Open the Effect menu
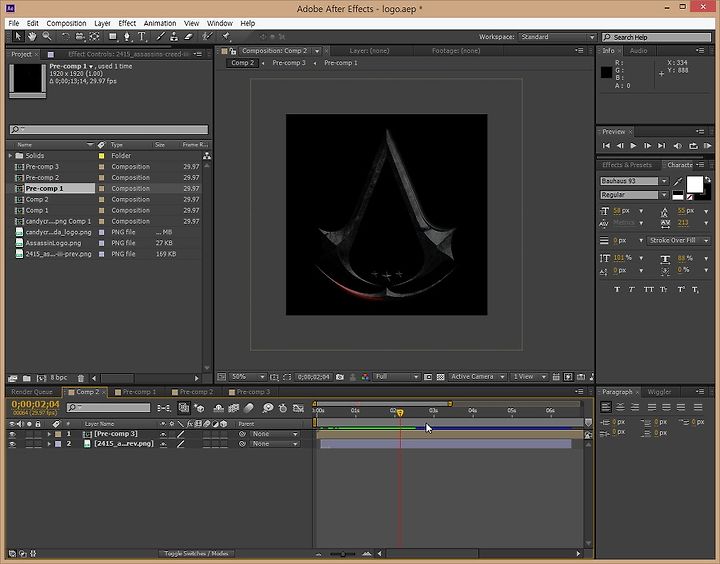Viewport: 720px width, 564px height. coord(127,23)
